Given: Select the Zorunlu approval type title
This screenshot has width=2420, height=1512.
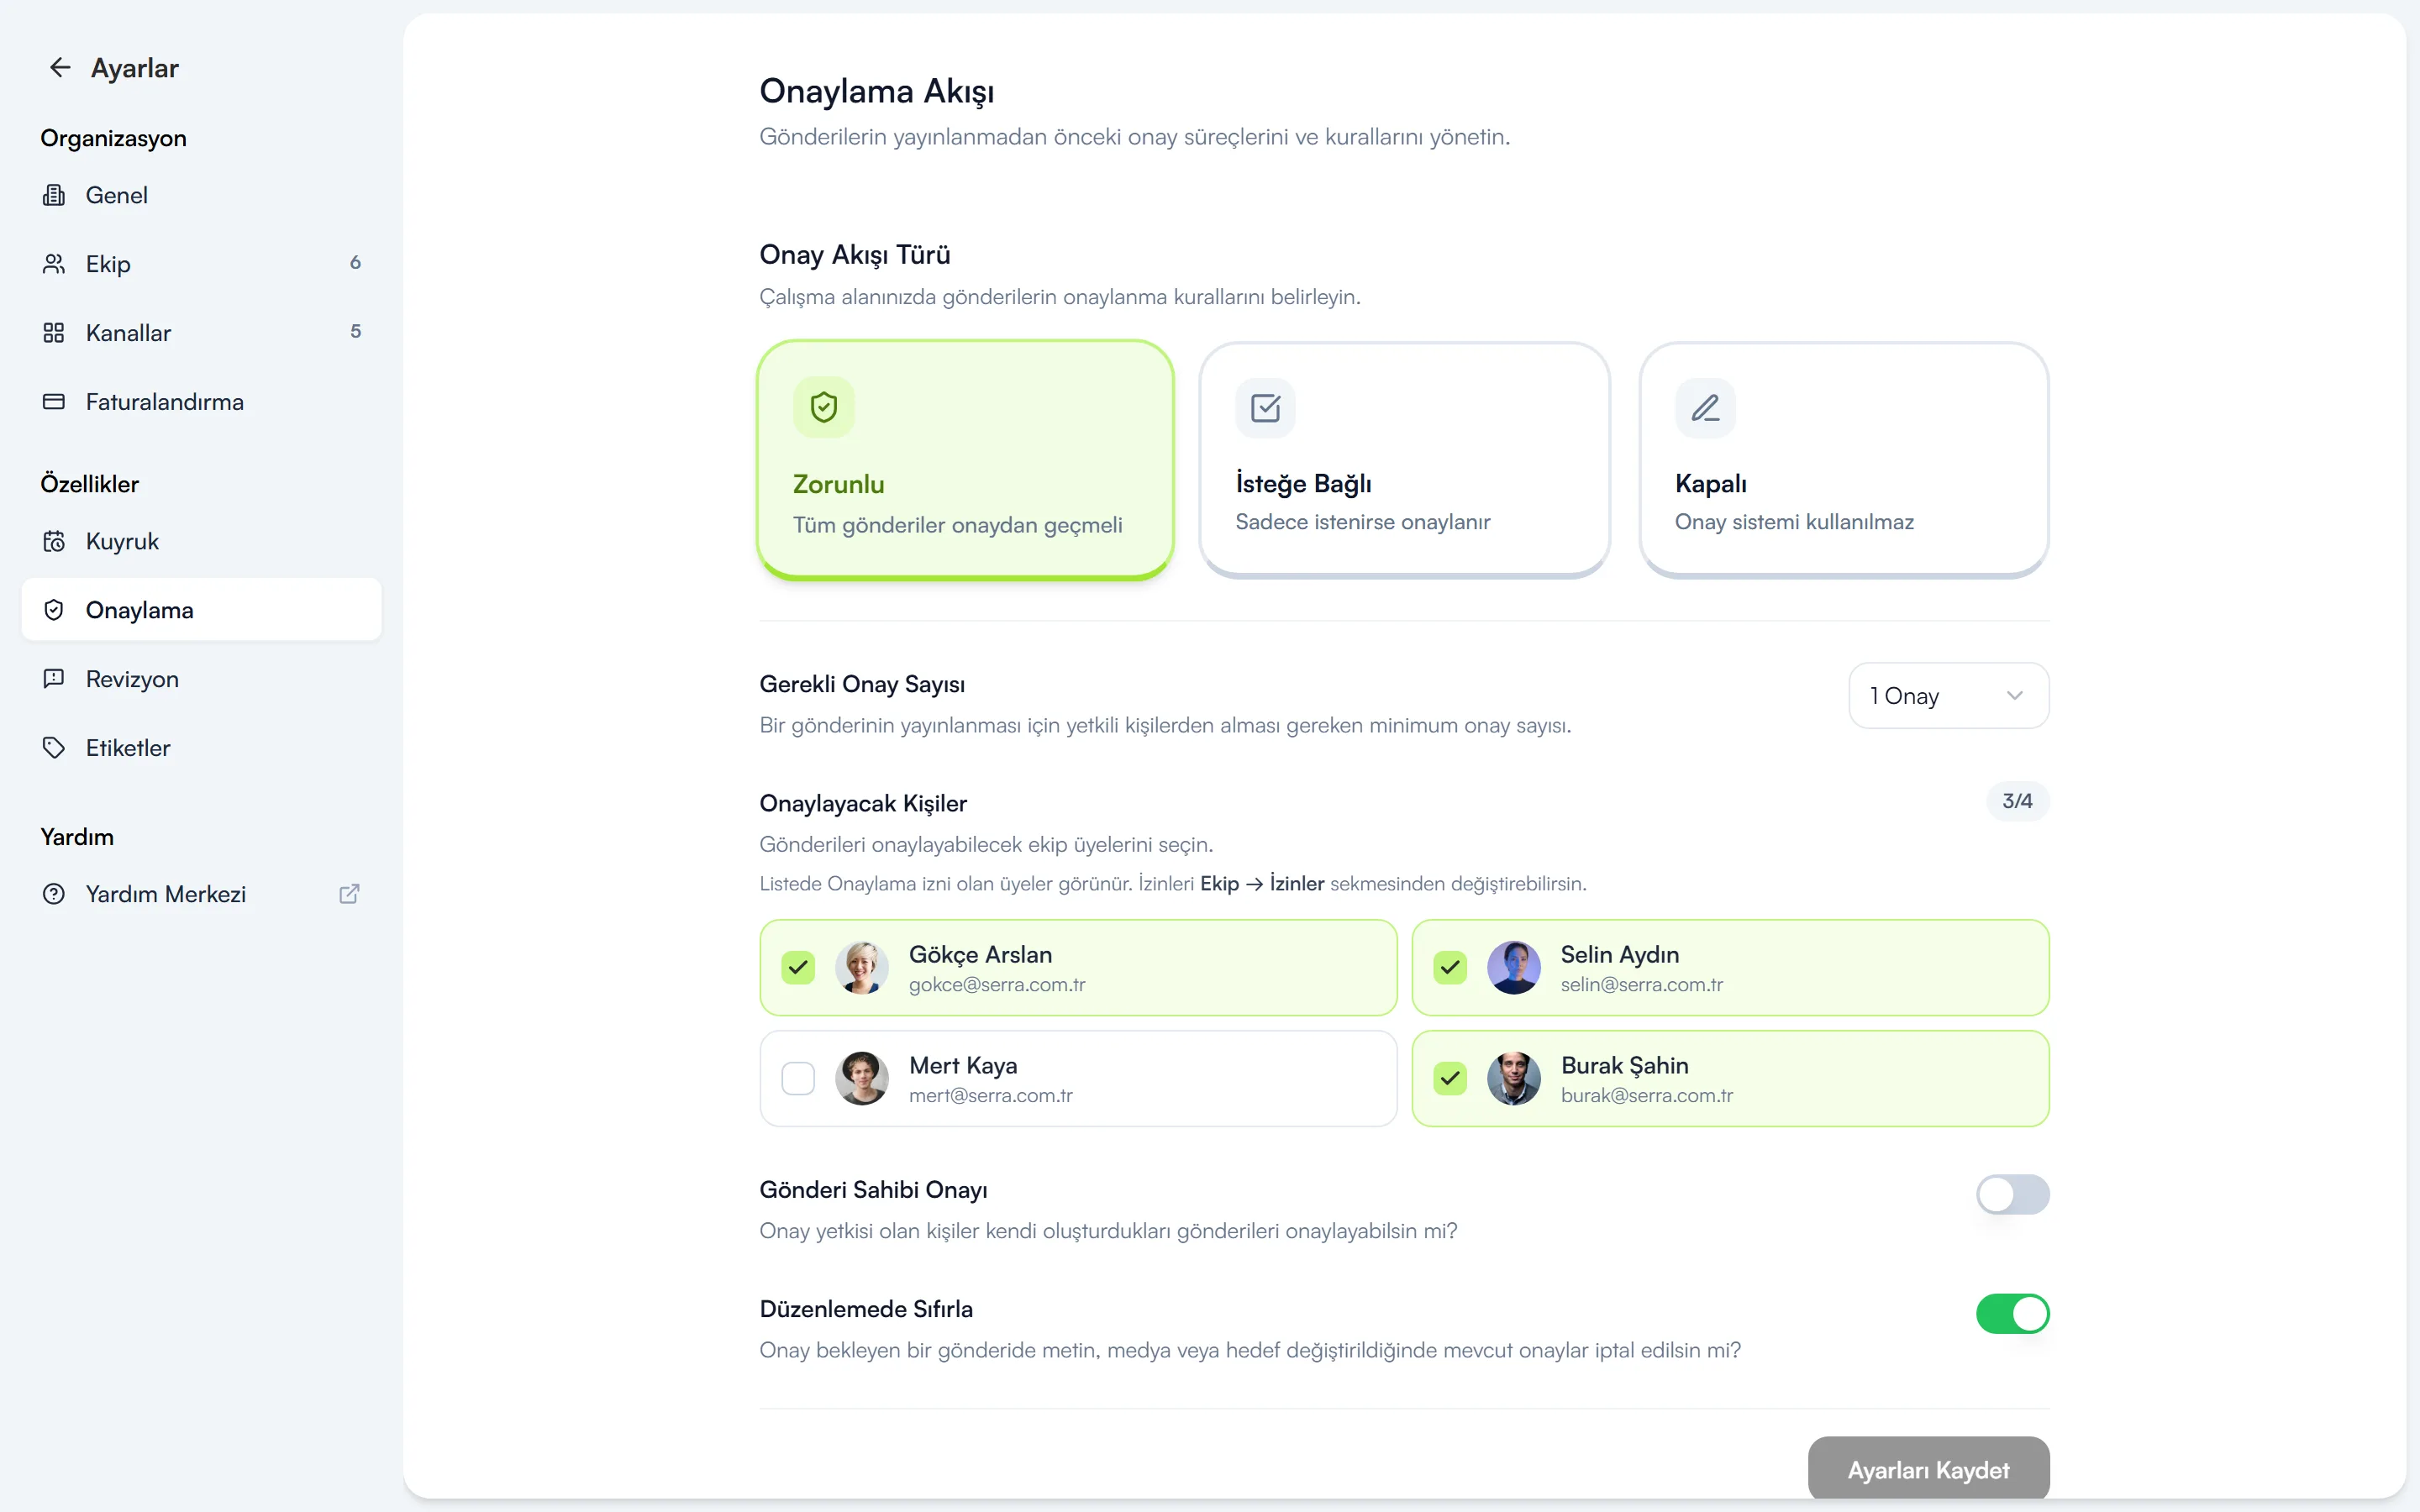Looking at the screenshot, I should click(x=838, y=484).
